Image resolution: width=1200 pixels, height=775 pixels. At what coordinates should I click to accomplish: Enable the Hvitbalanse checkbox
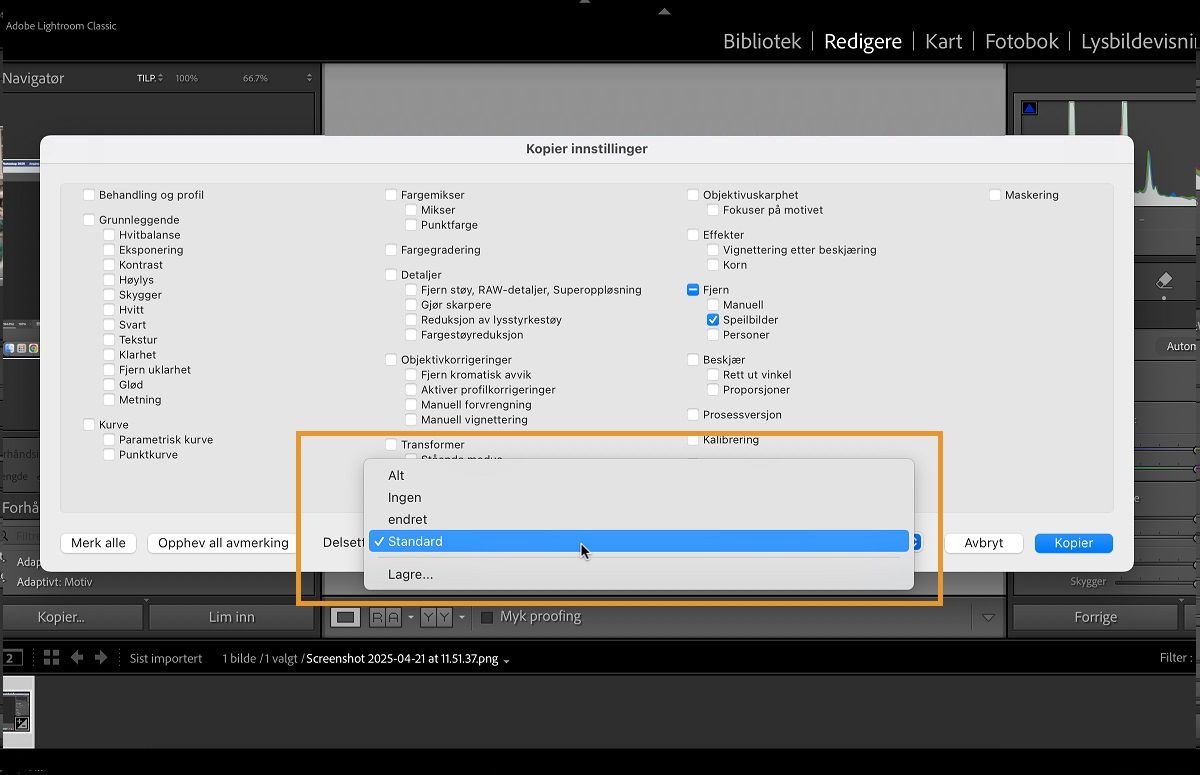[x=108, y=234]
